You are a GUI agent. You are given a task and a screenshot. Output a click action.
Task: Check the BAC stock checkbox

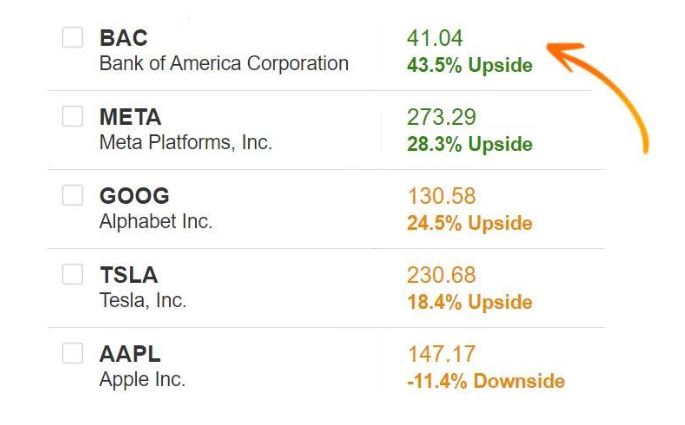pyautogui.click(x=73, y=37)
